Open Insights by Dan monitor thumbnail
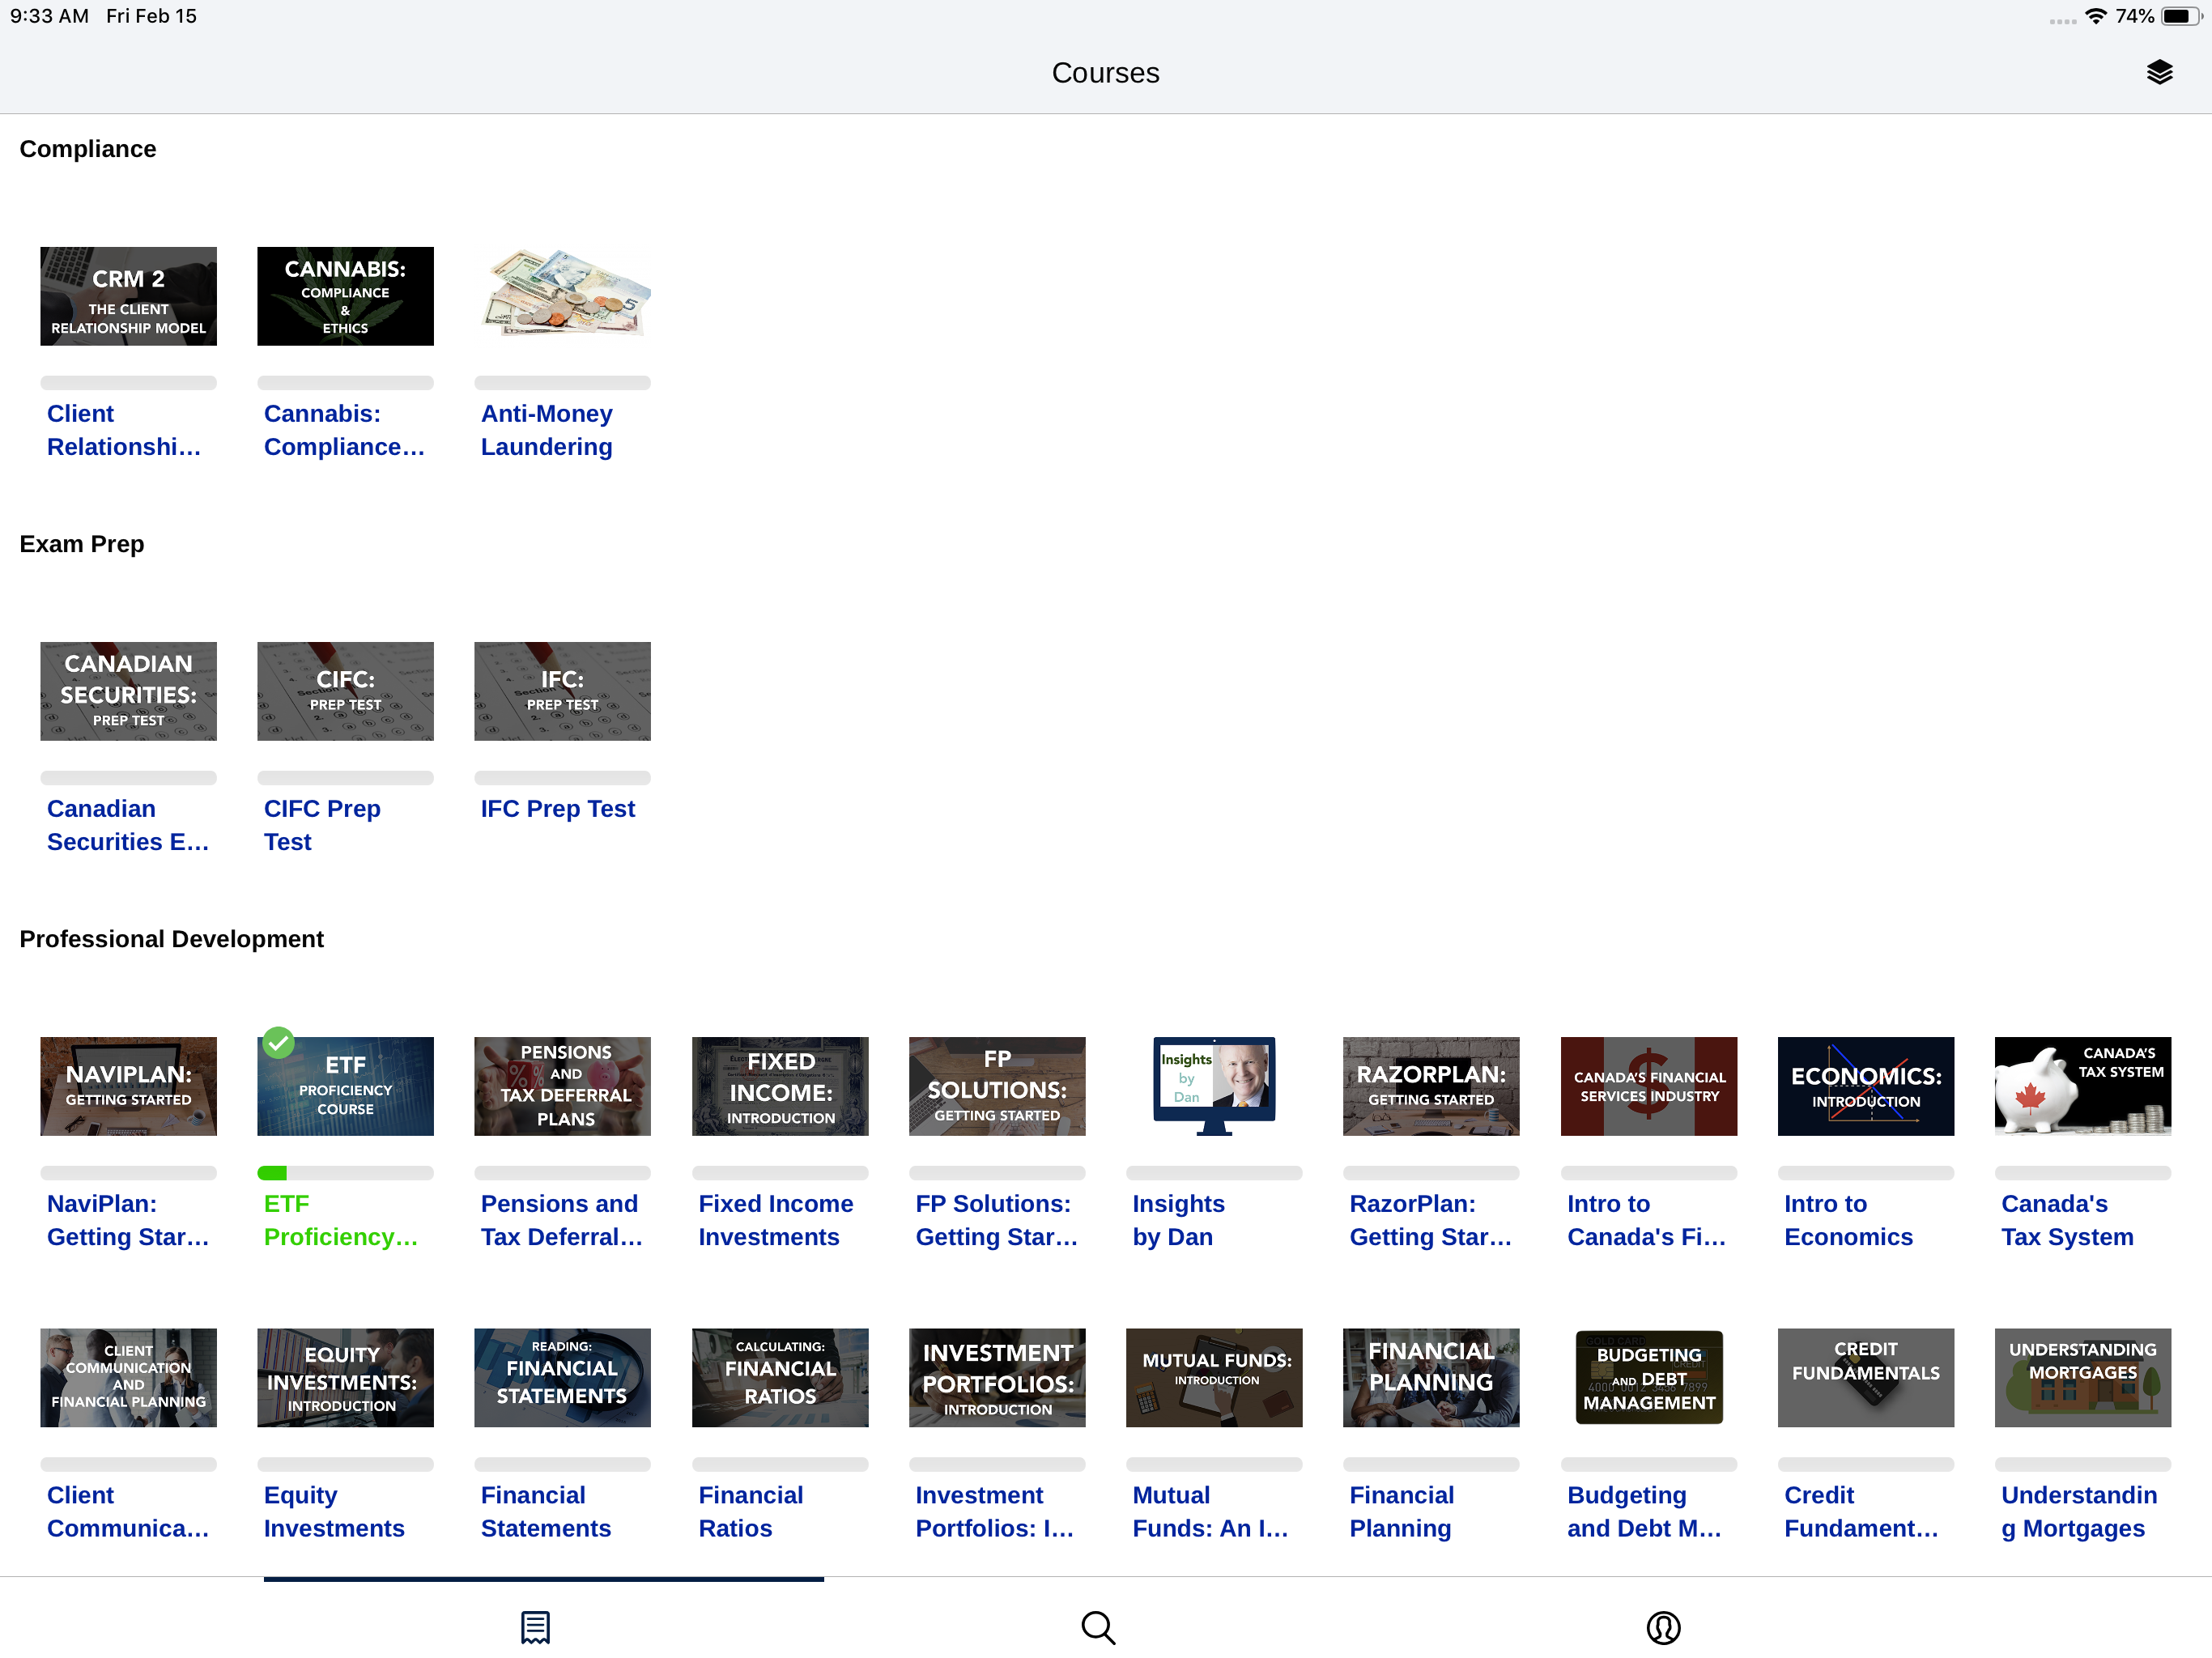Viewport: 2212px width, 1658px height. click(1214, 1086)
